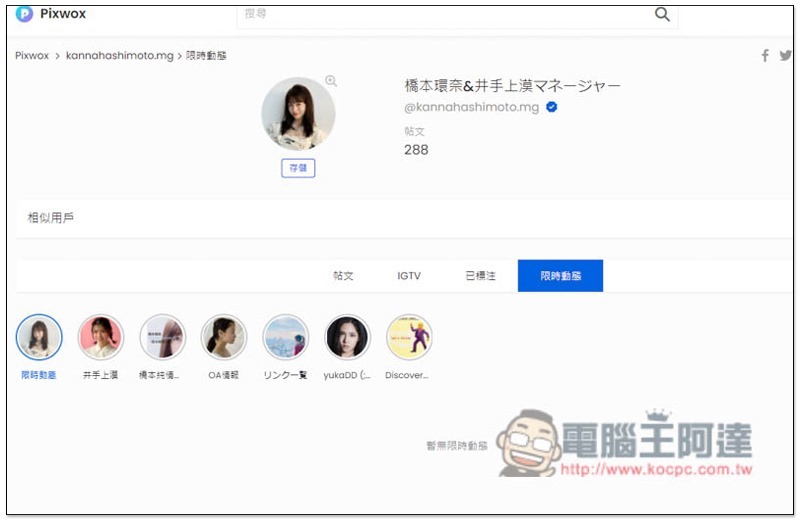The width and height of the screenshot is (800, 521).
Task: Open the Discover story highlight
Action: (408, 337)
